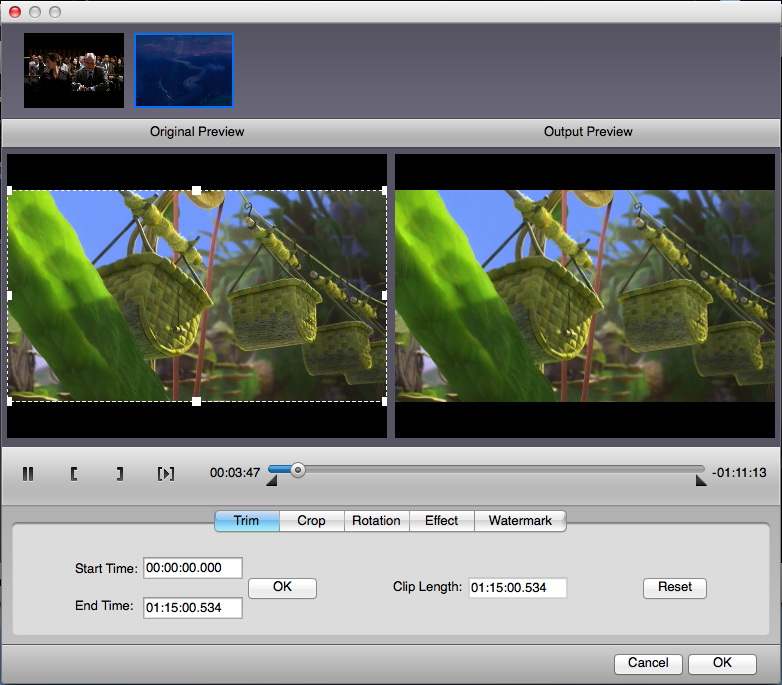Set trim start with left bracket icon
Screen dimensions: 782x685
[74, 474]
